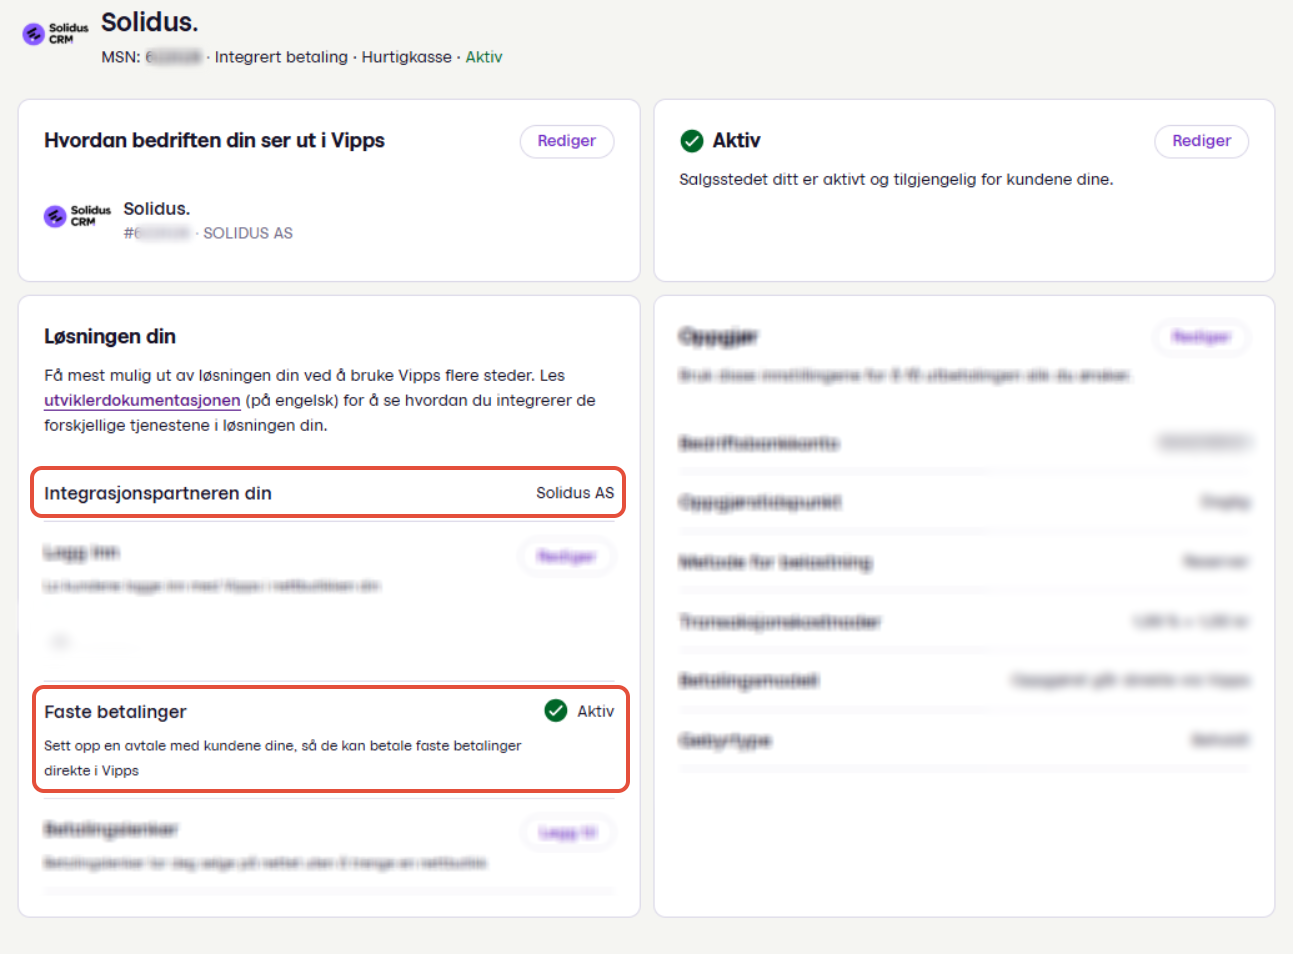
Task: Click the Hurtigkasse label in the header
Action: coord(406,57)
